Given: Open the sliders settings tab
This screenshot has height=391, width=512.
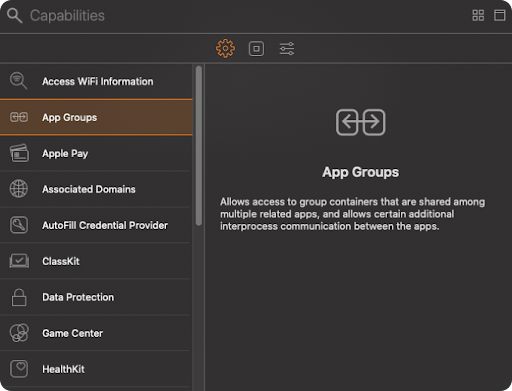Looking at the screenshot, I should 287,49.
